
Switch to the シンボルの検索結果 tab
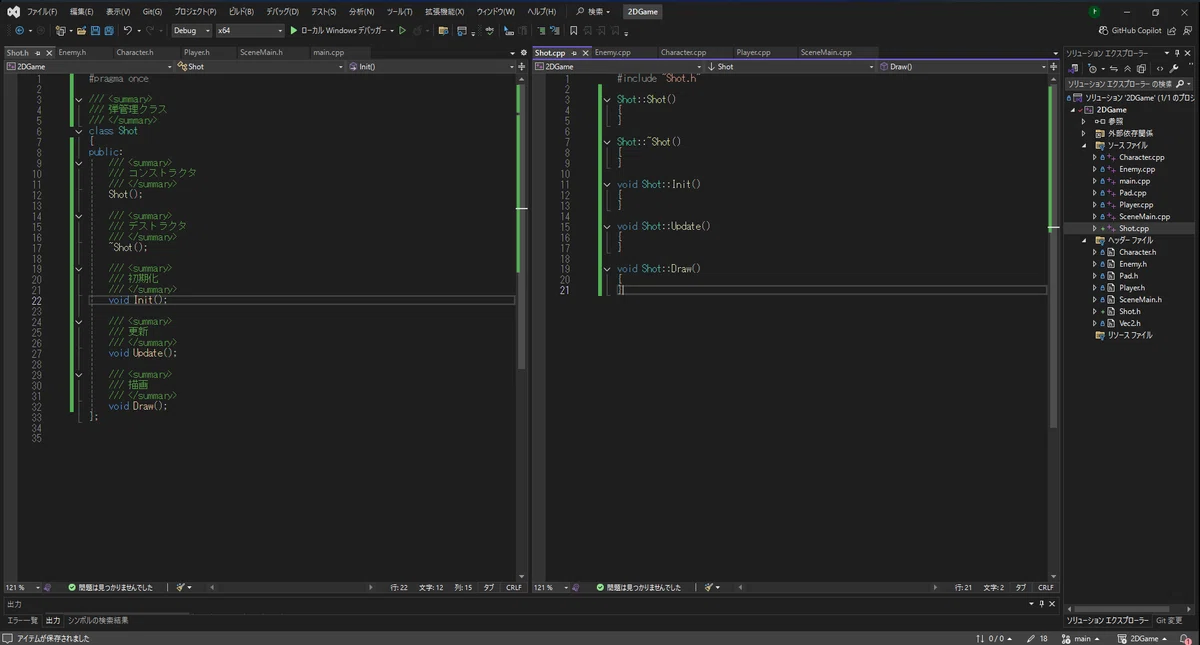coord(98,620)
